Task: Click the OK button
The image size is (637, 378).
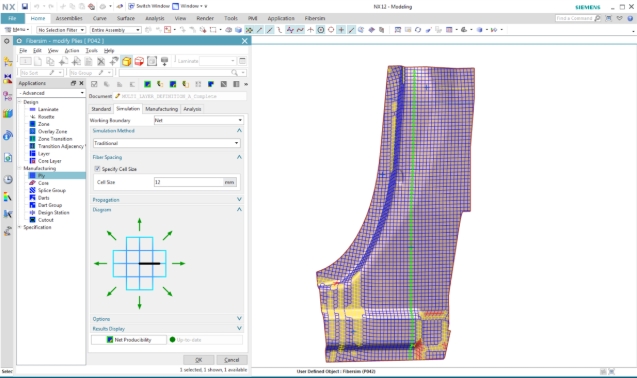Action: (x=199, y=360)
